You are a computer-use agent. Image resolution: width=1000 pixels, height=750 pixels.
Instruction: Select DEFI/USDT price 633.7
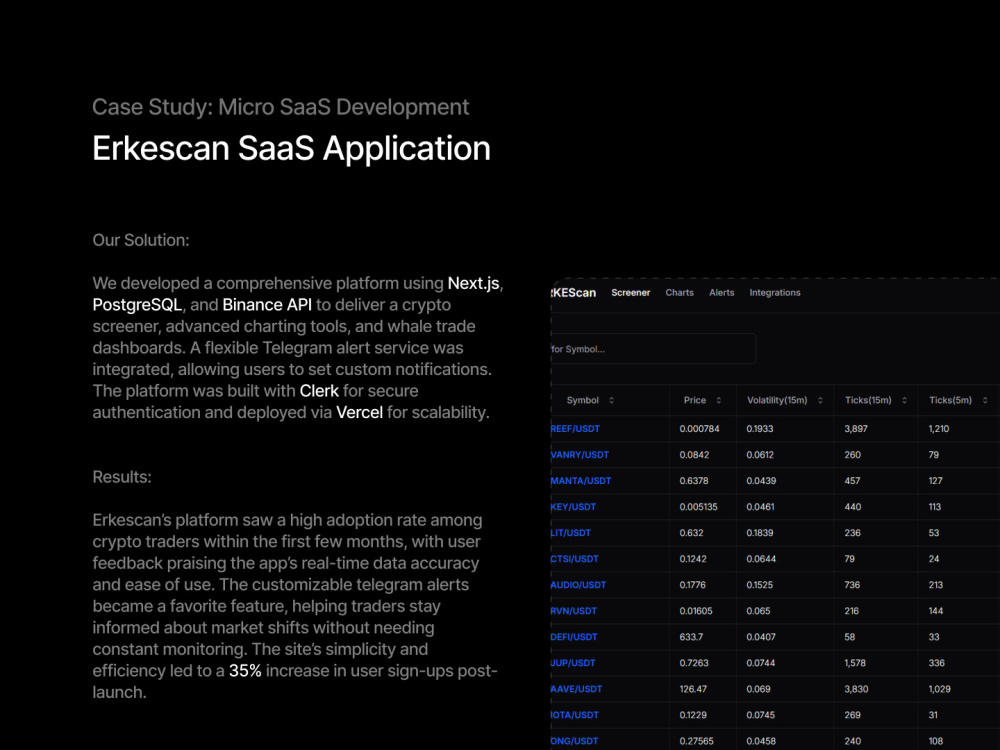click(691, 637)
